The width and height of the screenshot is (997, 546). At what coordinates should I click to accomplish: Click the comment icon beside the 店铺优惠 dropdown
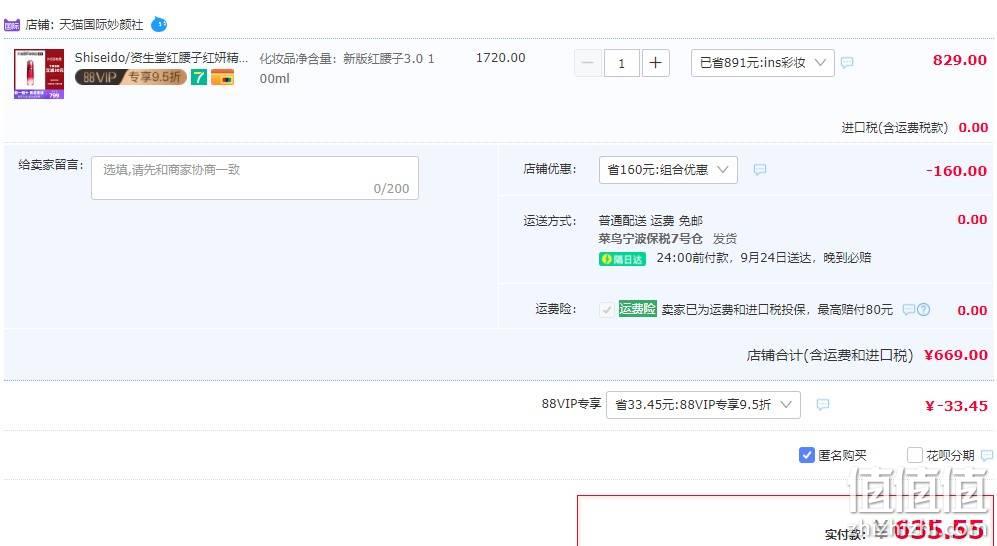click(760, 170)
